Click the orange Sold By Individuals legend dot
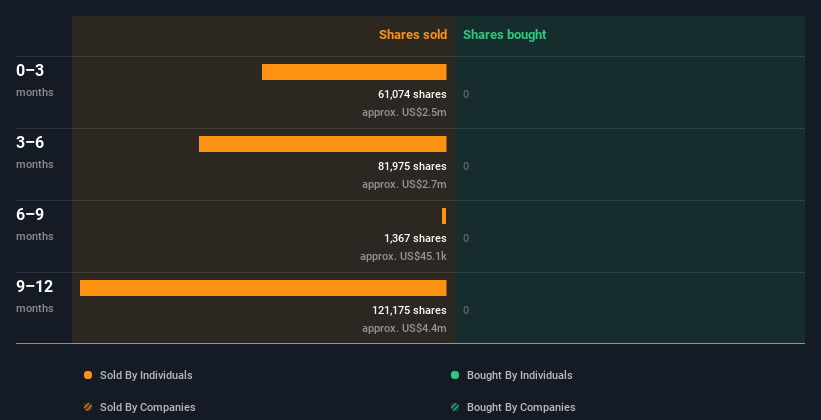This screenshot has height=420, width=821. 88,375
